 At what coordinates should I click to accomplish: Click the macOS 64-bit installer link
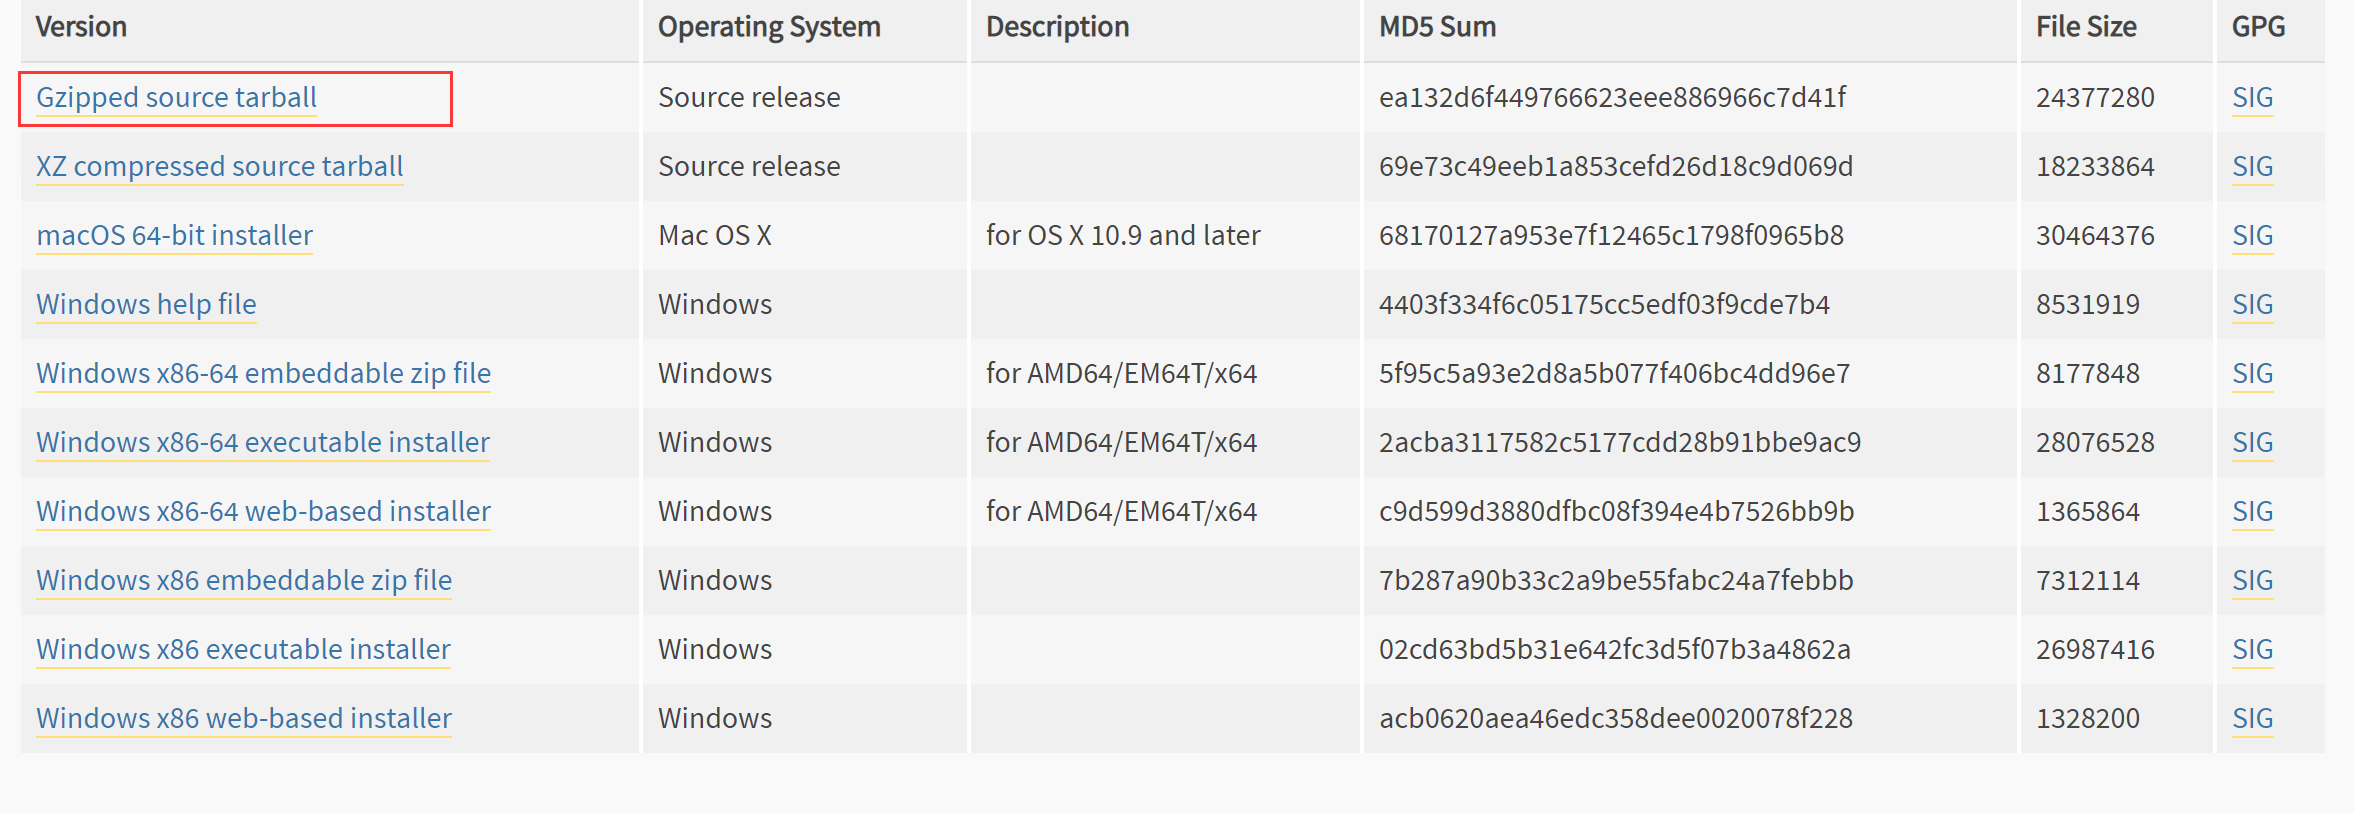174,236
